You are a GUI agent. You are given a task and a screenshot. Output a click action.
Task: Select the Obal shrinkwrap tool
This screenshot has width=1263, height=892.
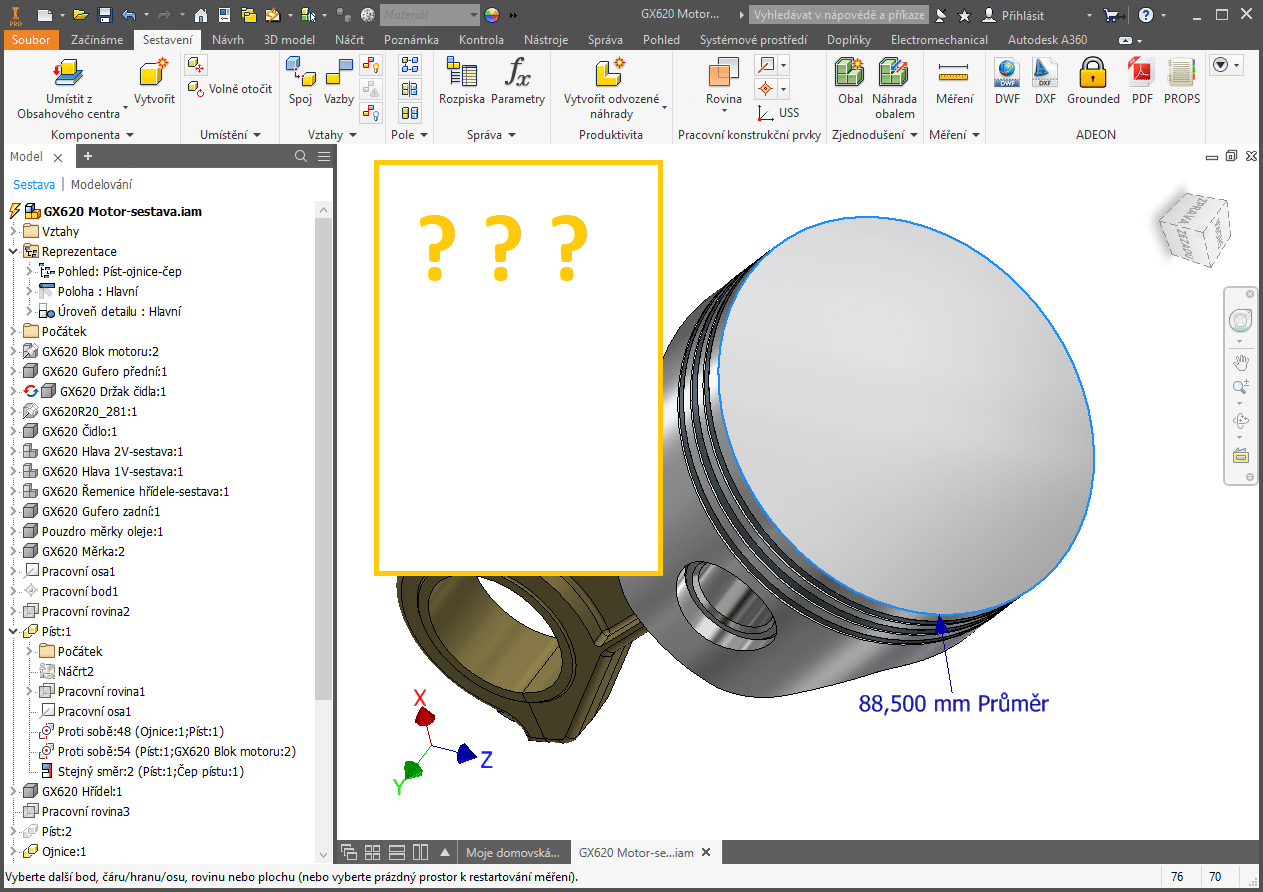click(850, 82)
